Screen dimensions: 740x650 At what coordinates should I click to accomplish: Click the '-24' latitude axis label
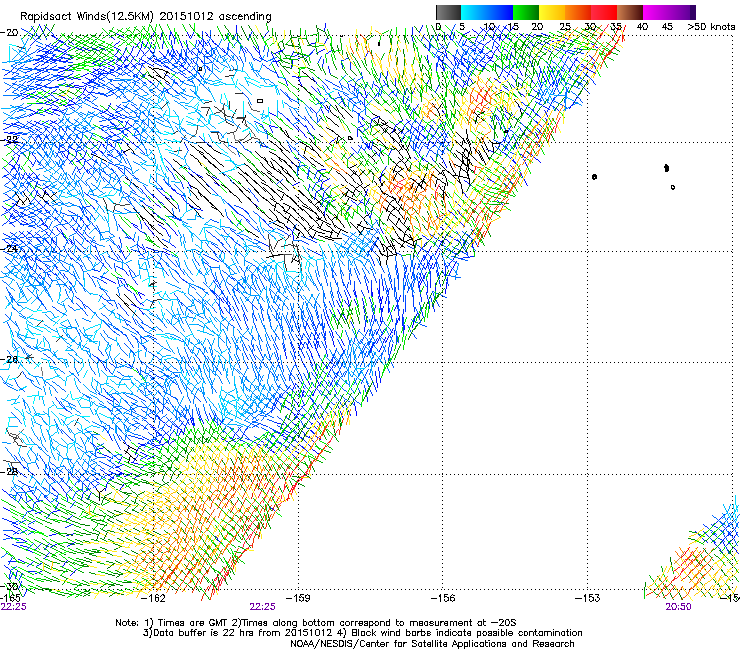pos(9,248)
